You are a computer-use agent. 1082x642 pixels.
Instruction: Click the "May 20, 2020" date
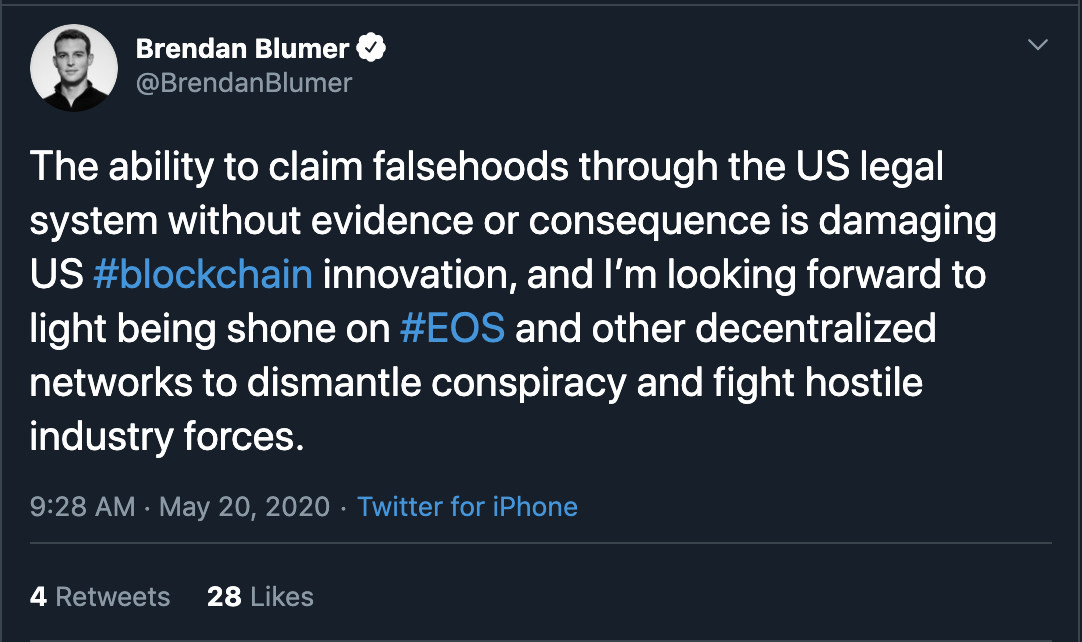[x=243, y=506]
